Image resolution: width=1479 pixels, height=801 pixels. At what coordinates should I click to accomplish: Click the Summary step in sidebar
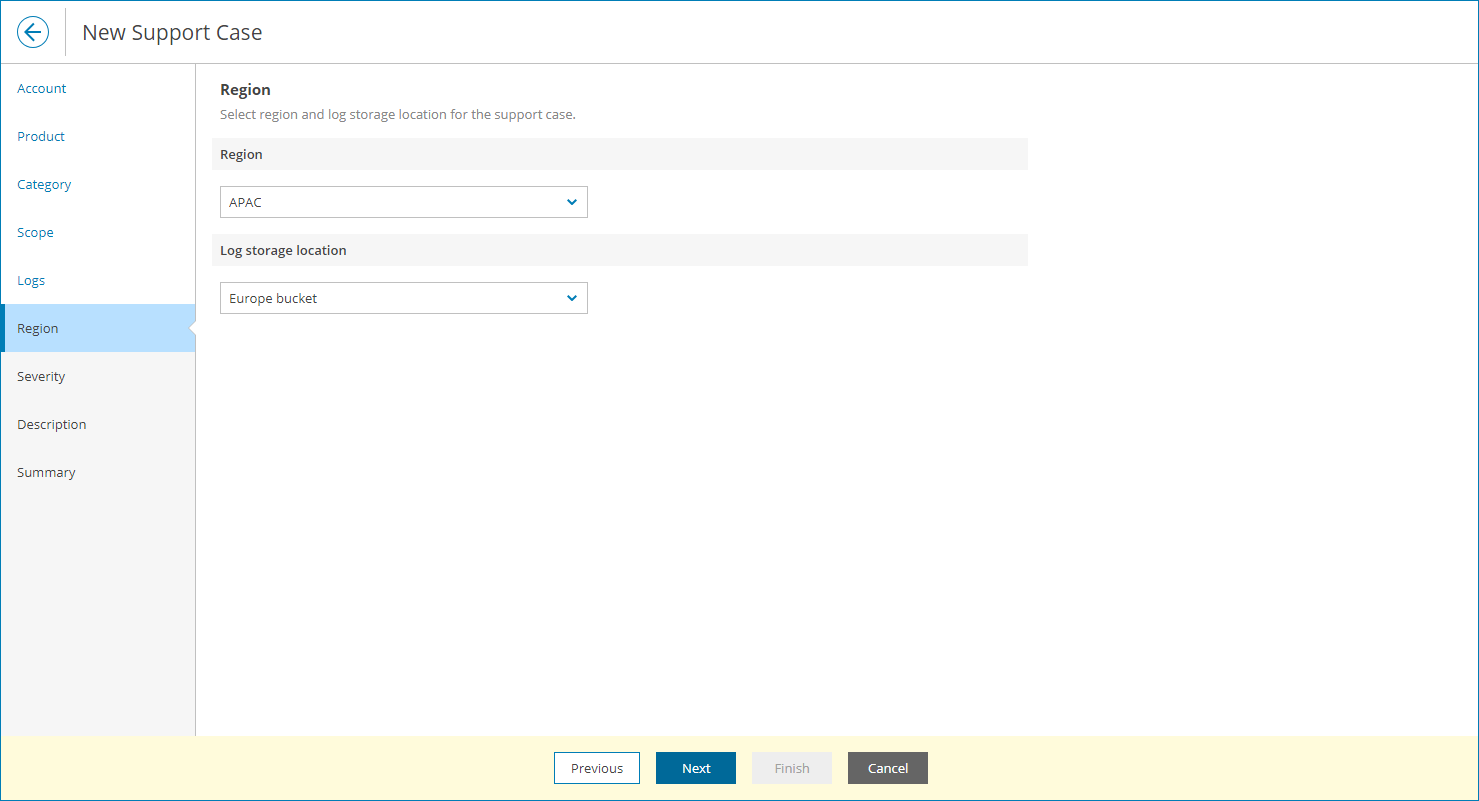(46, 472)
